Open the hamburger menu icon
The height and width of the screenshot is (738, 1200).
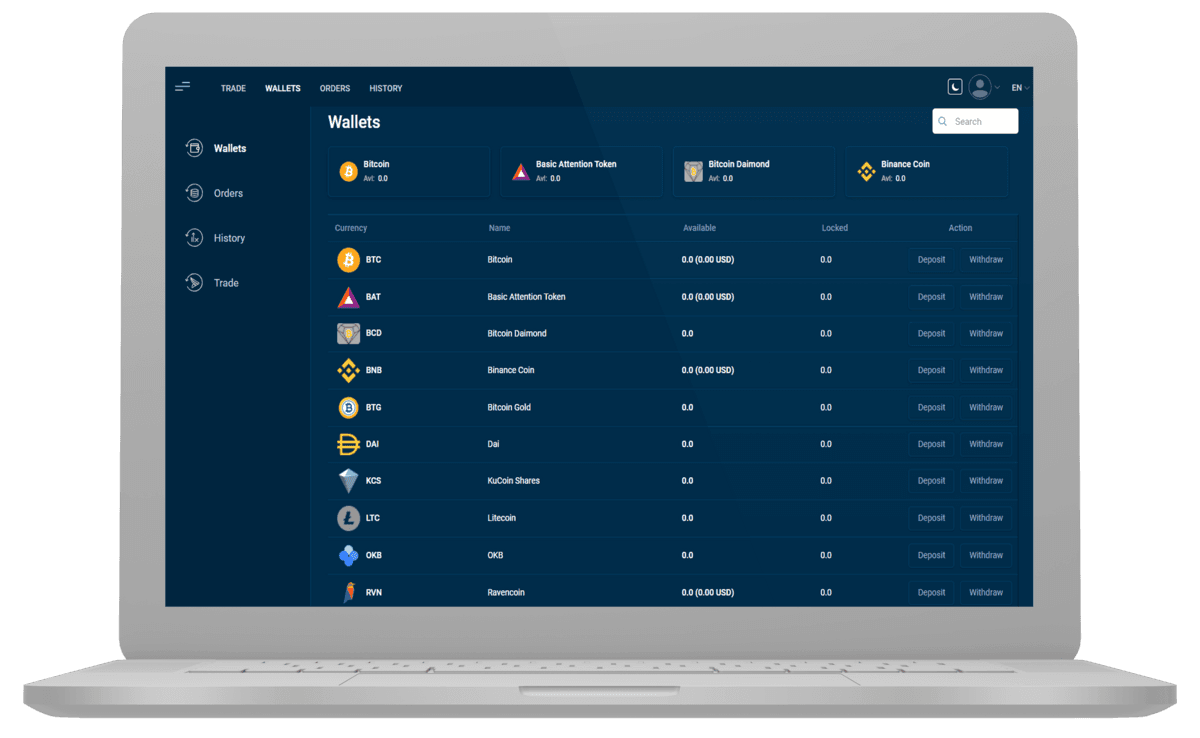point(182,87)
